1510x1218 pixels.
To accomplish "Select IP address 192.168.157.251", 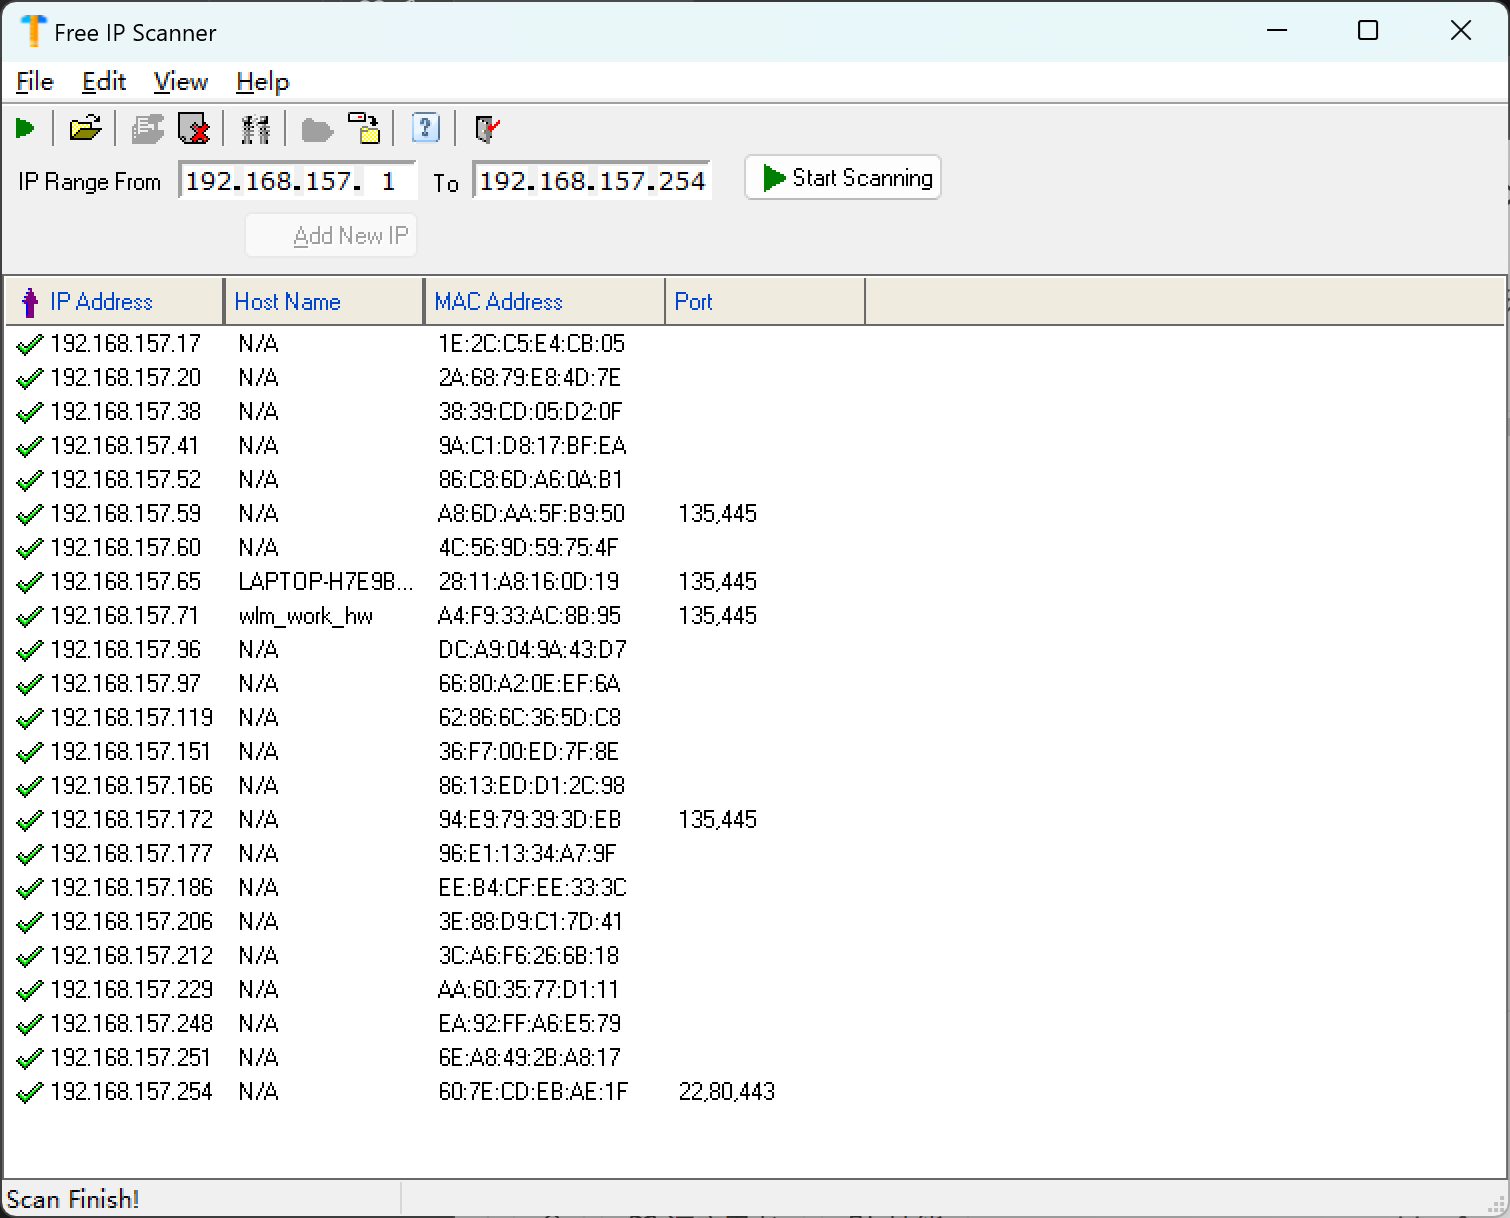I will 132,1057.
